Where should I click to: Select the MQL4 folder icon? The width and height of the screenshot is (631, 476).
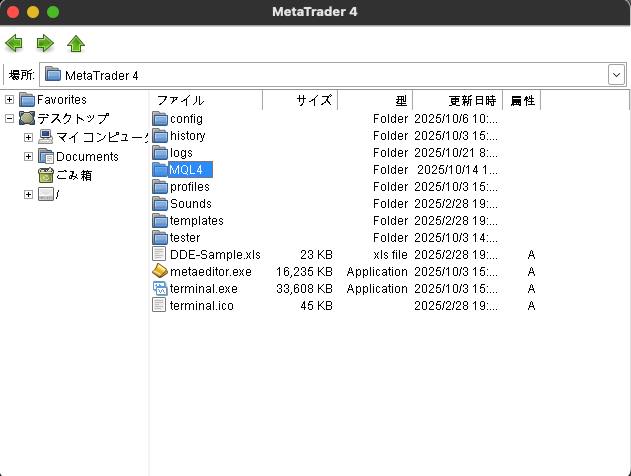160,169
